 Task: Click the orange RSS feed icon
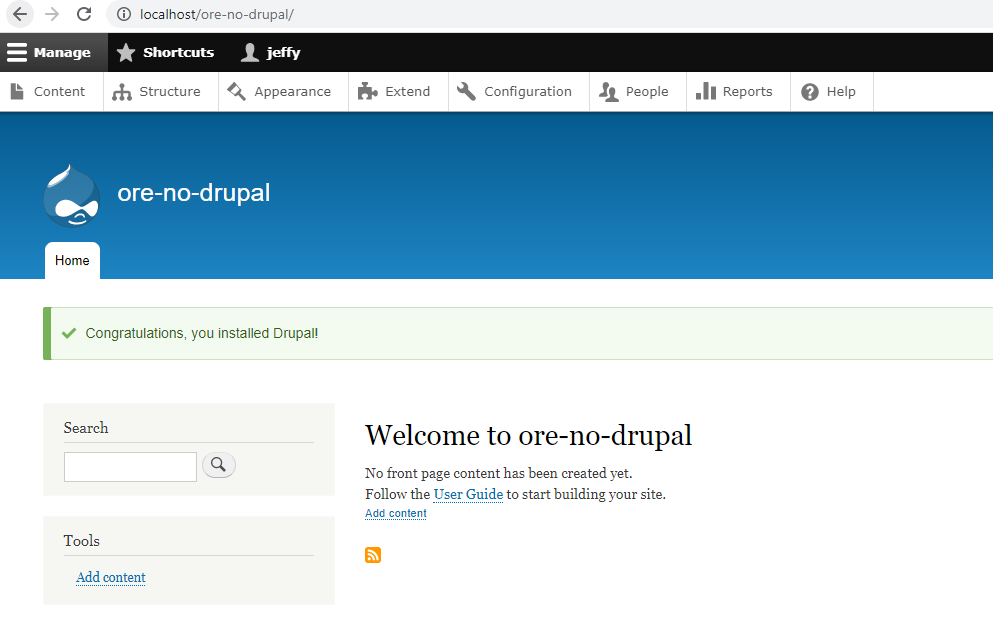point(373,555)
